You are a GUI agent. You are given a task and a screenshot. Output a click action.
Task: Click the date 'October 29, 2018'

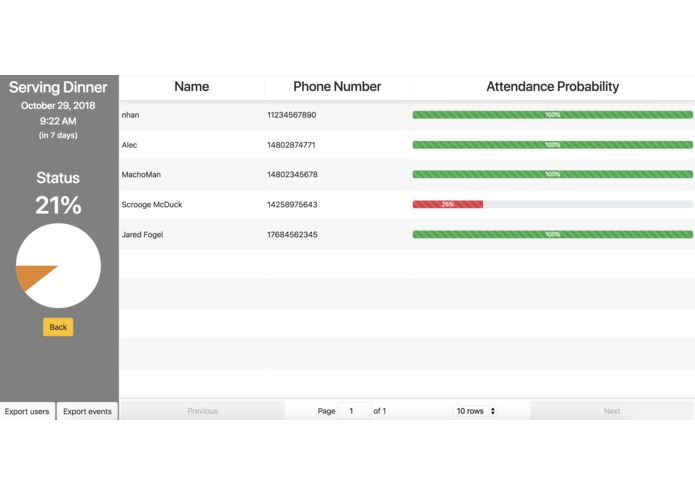point(58,105)
